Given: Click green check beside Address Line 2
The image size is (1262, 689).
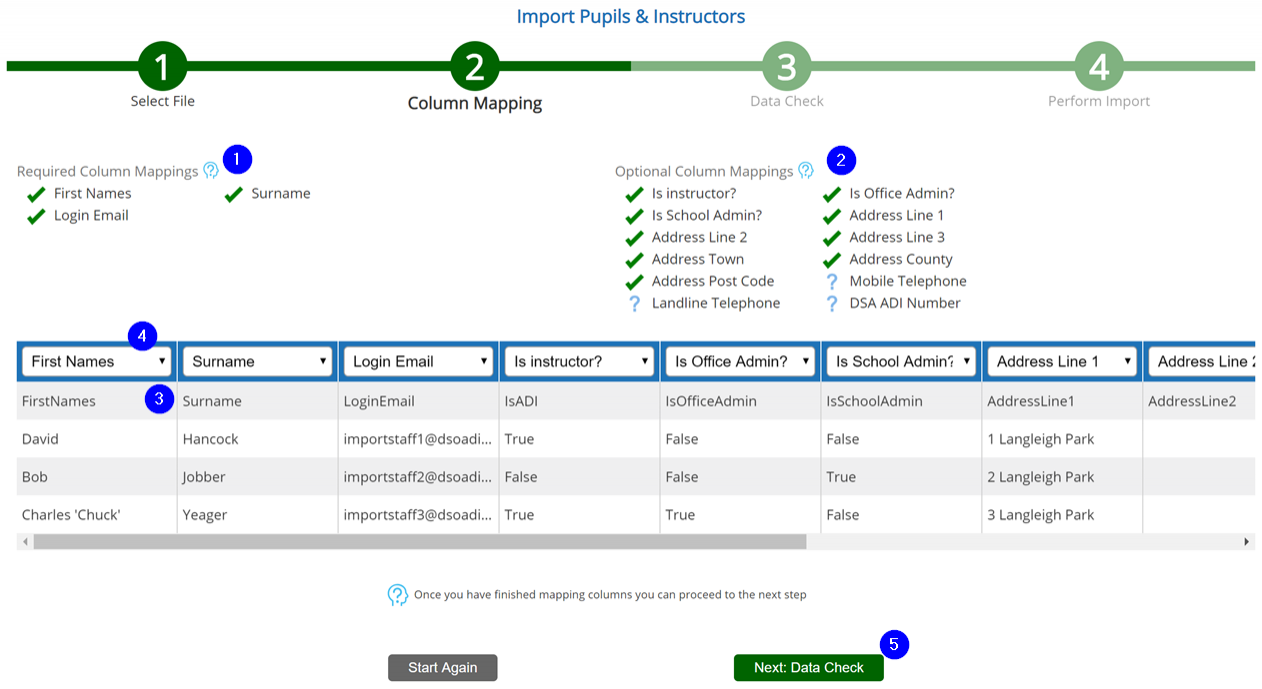Looking at the screenshot, I should (x=634, y=238).
